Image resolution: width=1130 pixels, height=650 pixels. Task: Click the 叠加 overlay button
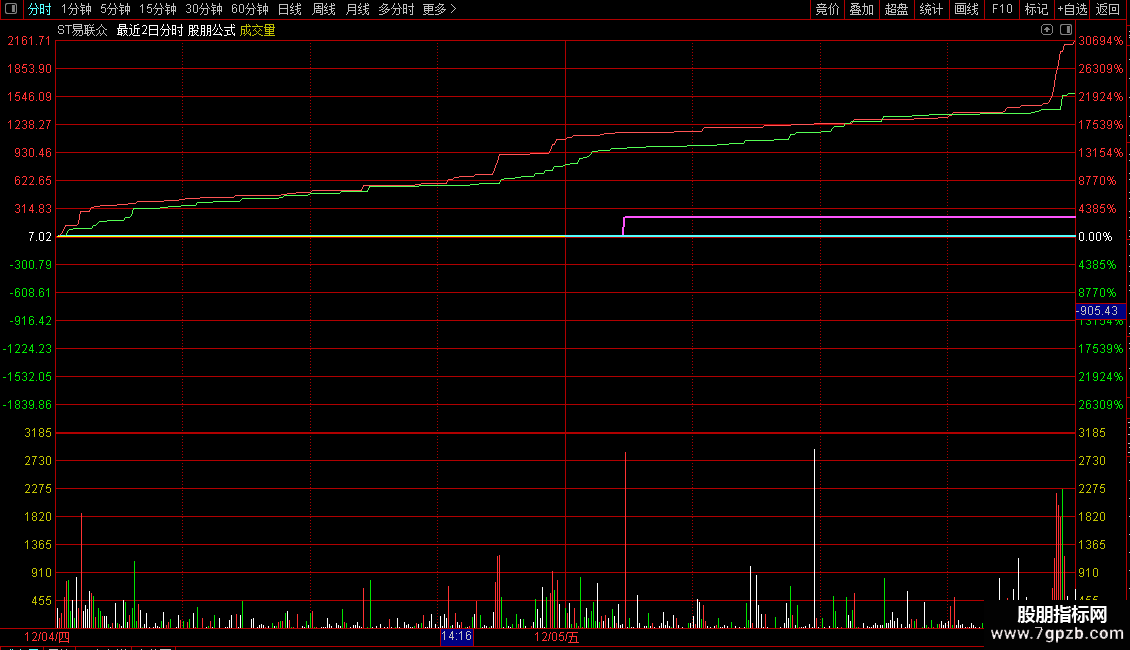[x=861, y=9]
